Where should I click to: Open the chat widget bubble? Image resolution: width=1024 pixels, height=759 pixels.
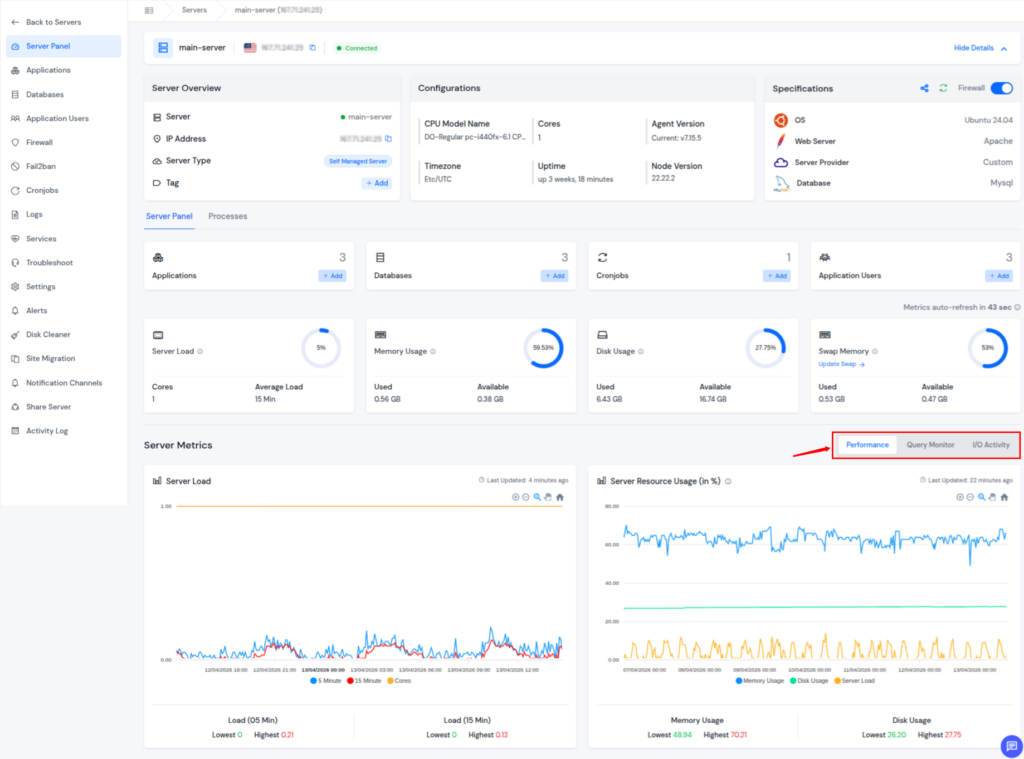1012,746
